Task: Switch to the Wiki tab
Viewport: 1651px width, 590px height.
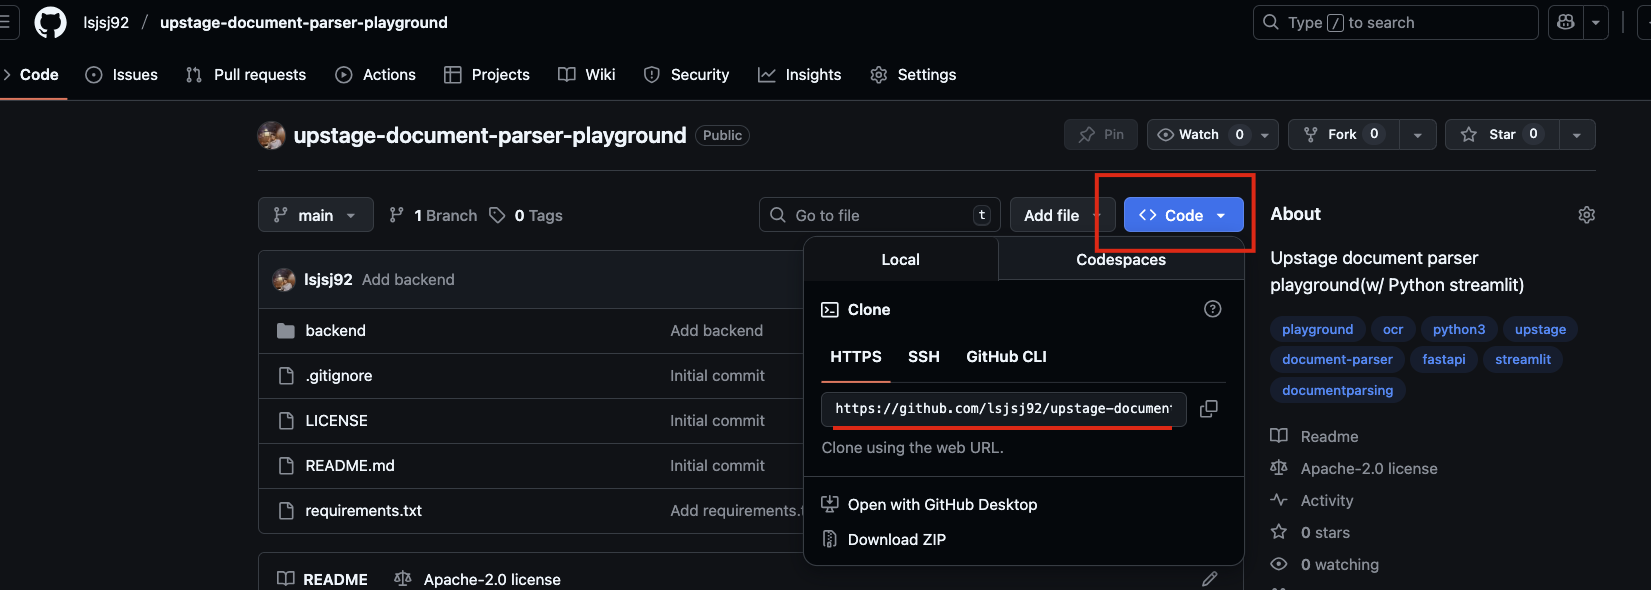Action: pos(587,75)
